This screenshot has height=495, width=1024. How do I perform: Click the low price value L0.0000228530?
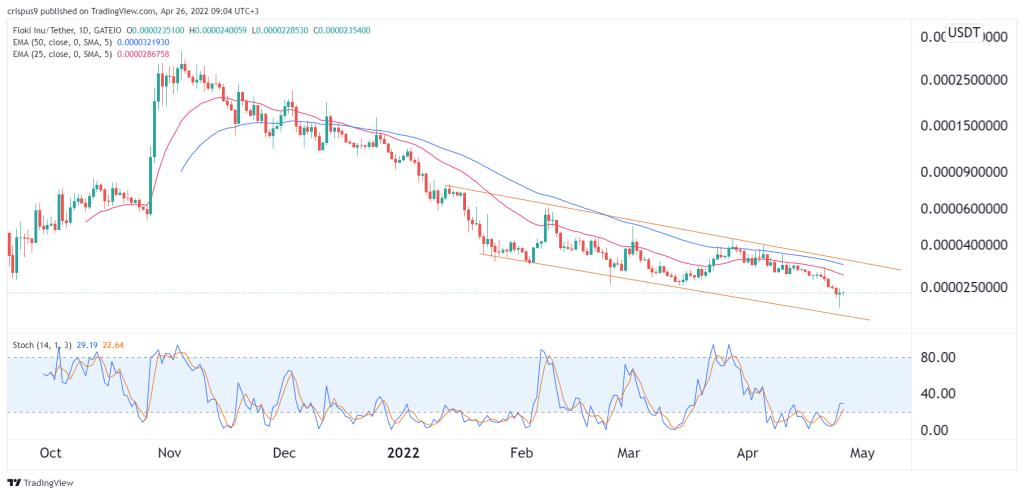[281, 29]
